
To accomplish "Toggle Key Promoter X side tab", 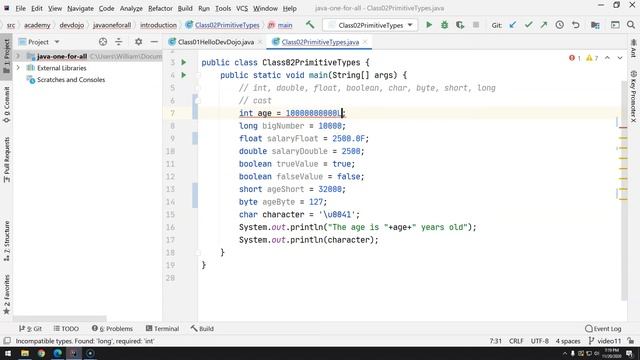I will (x=633, y=96).
